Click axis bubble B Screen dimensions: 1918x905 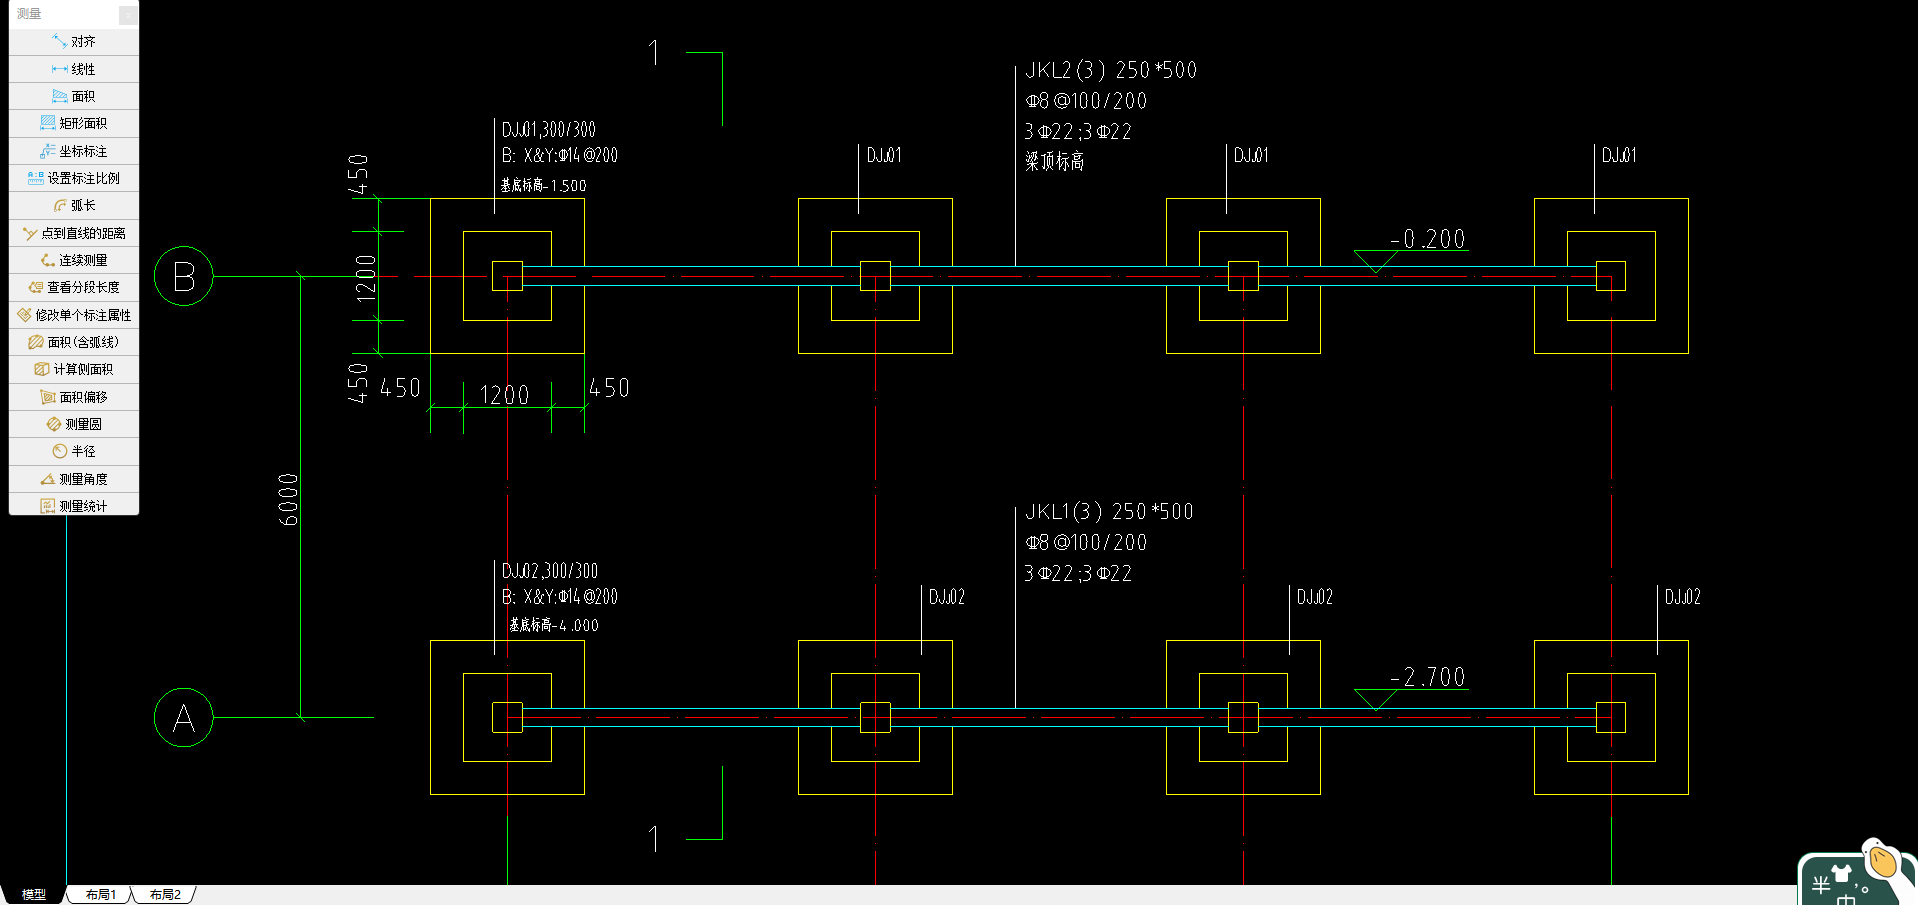[184, 276]
